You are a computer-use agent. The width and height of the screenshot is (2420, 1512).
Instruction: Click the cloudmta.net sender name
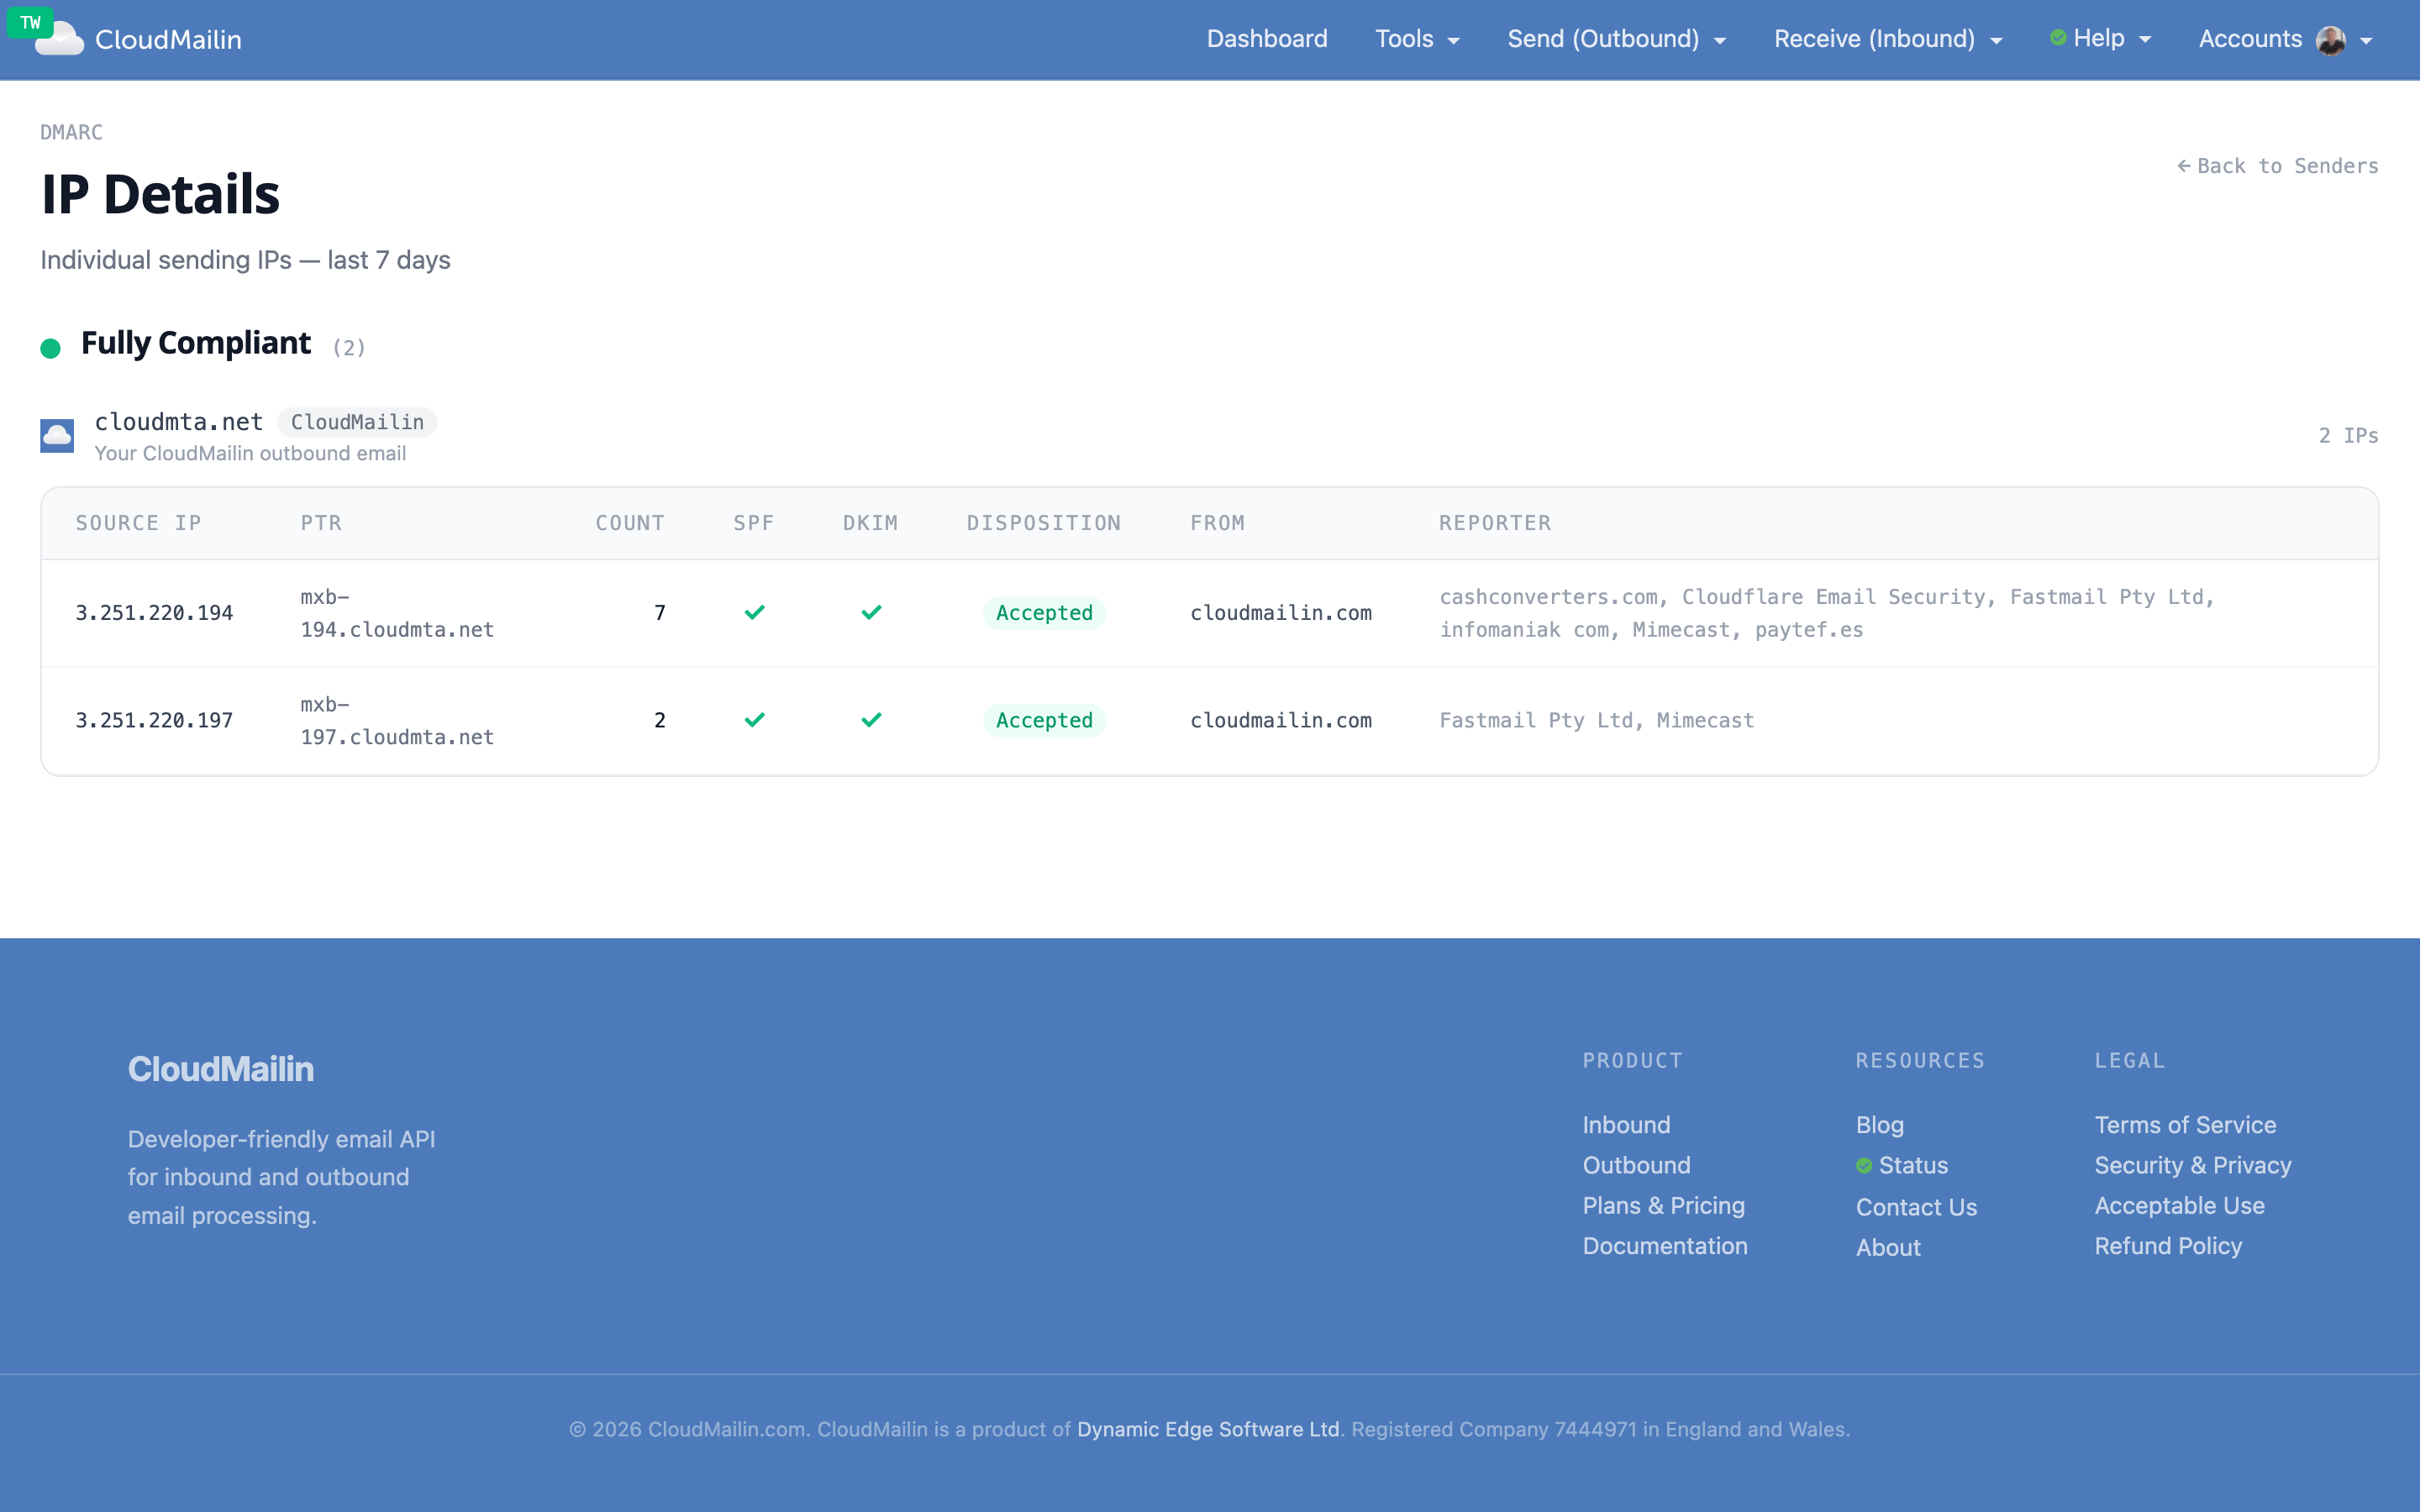(x=179, y=422)
